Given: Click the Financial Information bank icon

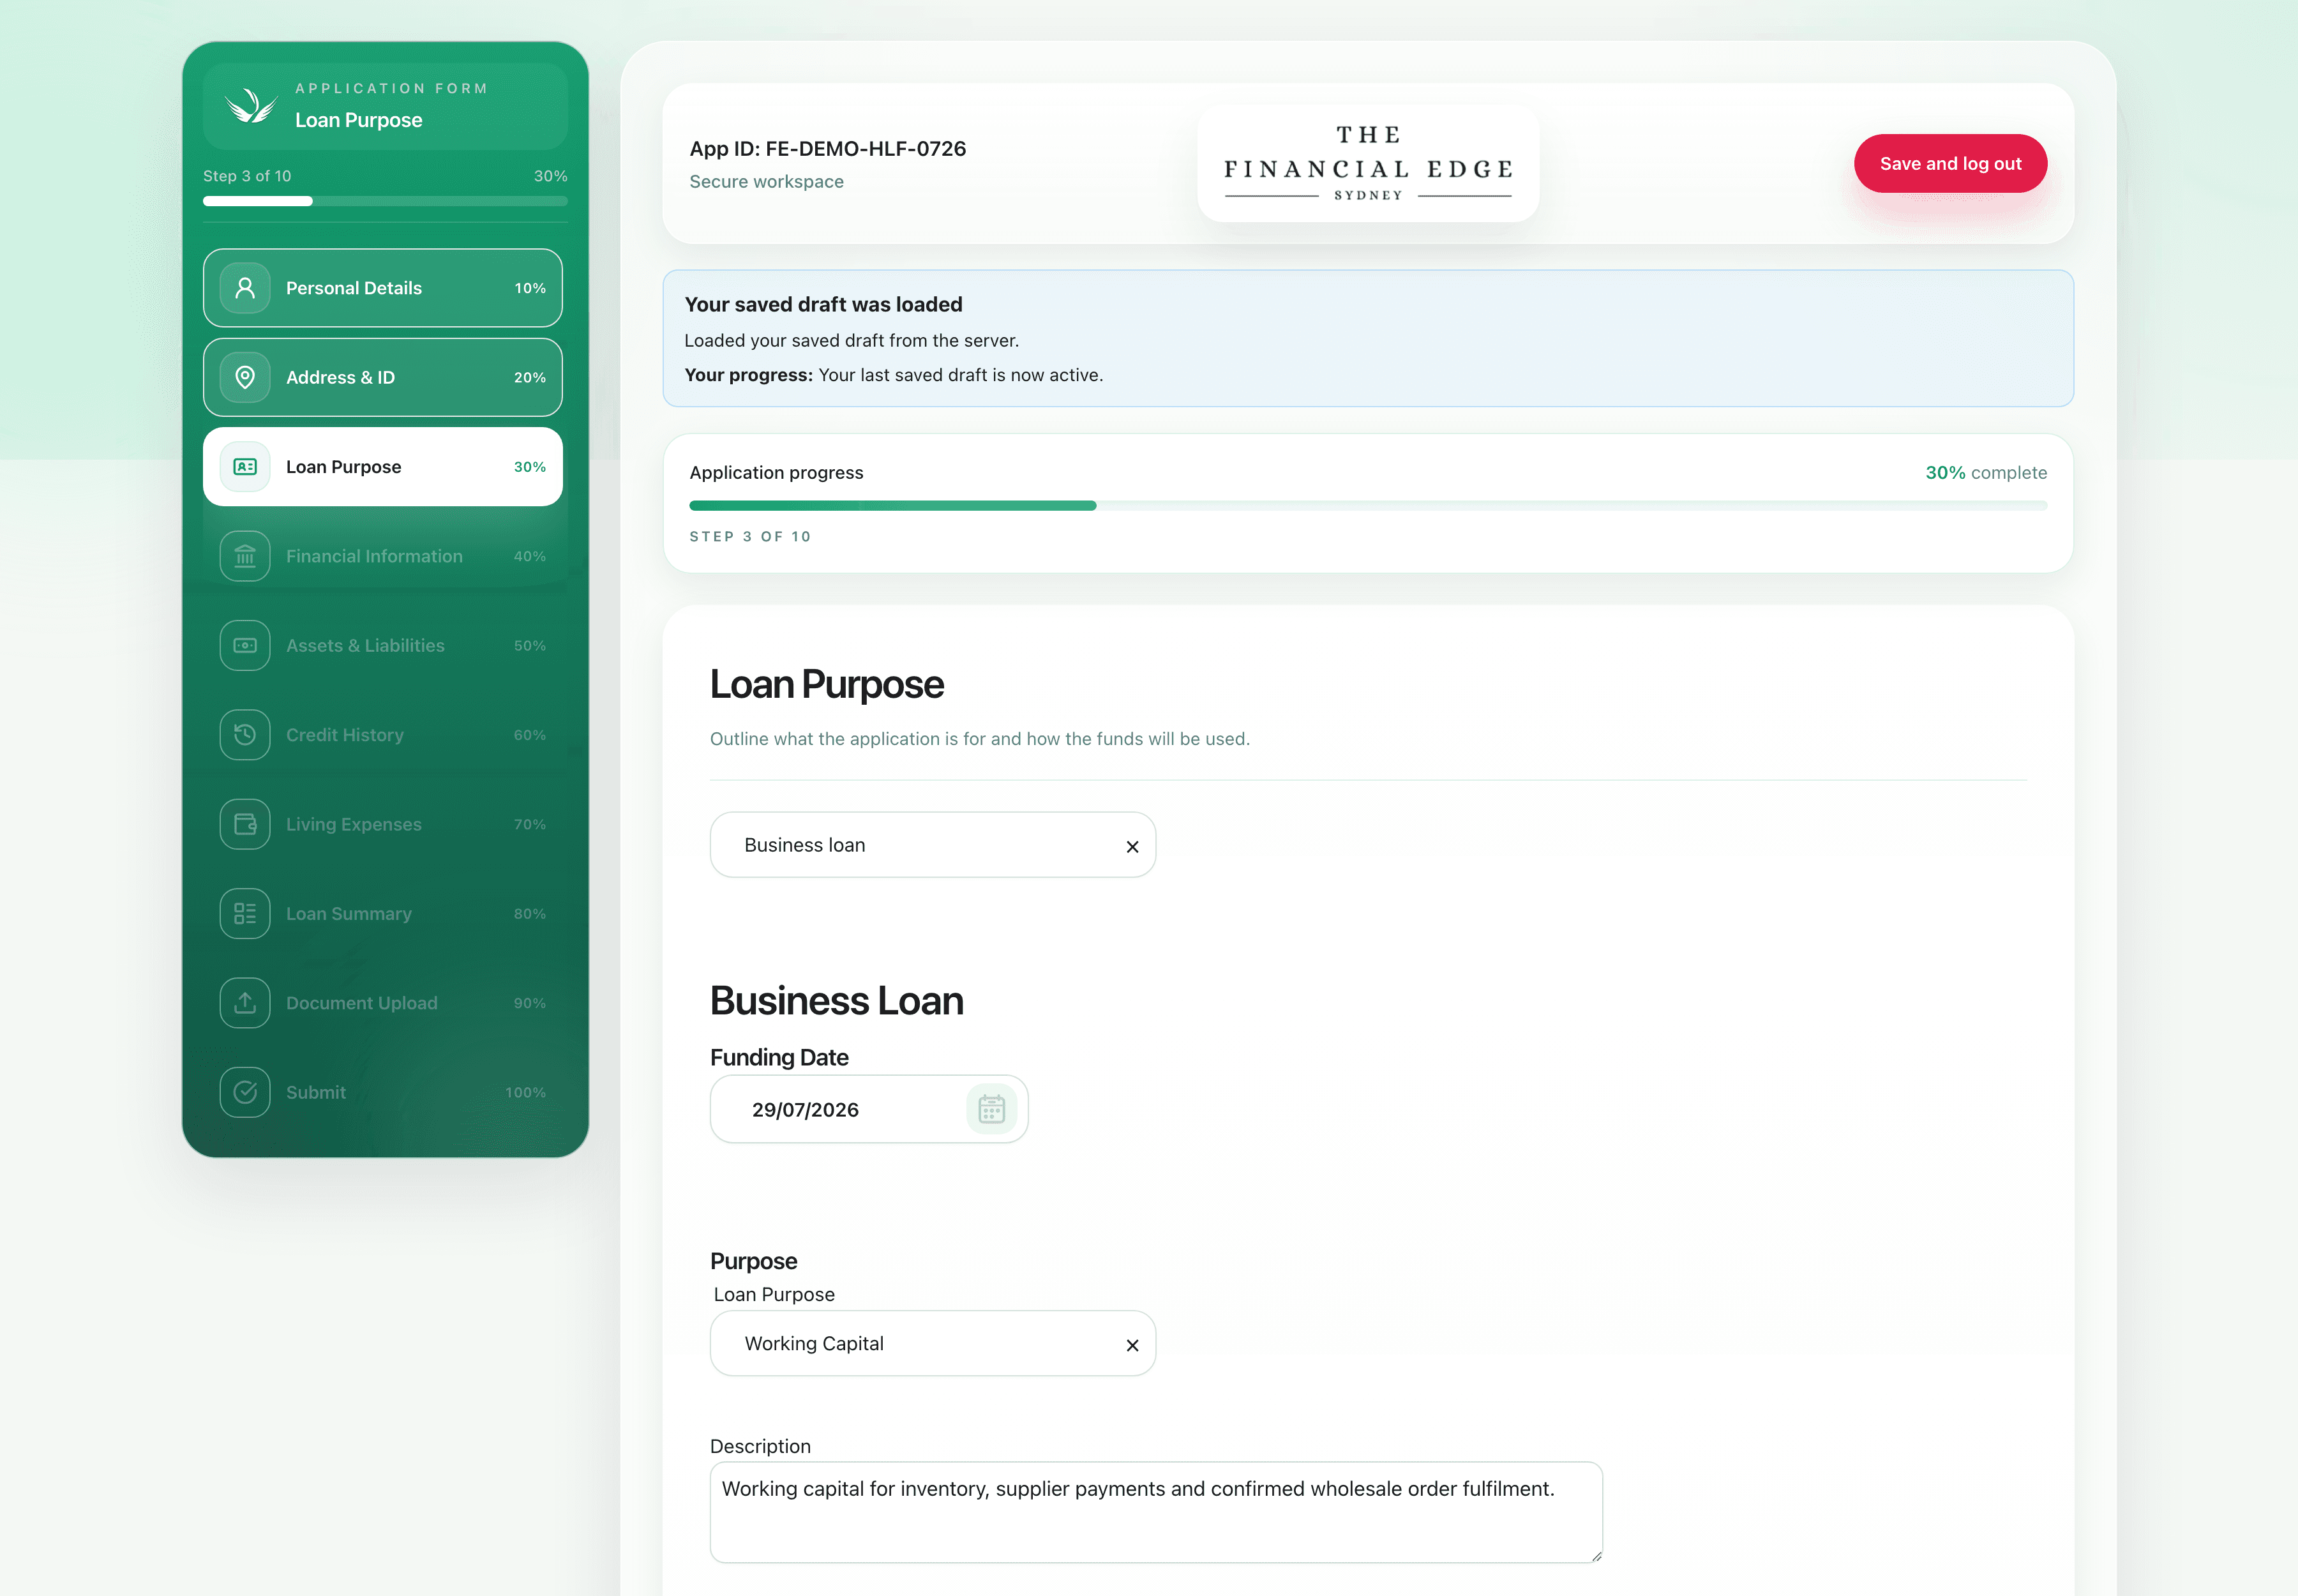Looking at the screenshot, I should point(245,556).
